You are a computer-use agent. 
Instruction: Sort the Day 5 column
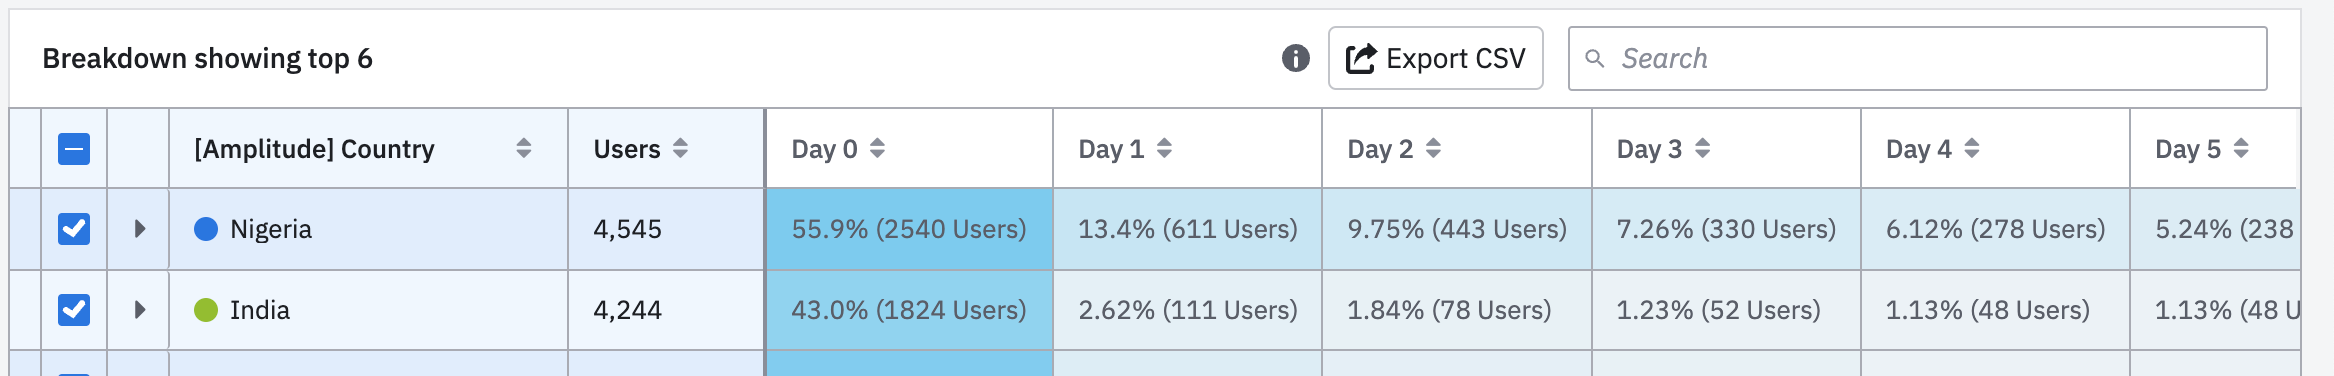2240,148
